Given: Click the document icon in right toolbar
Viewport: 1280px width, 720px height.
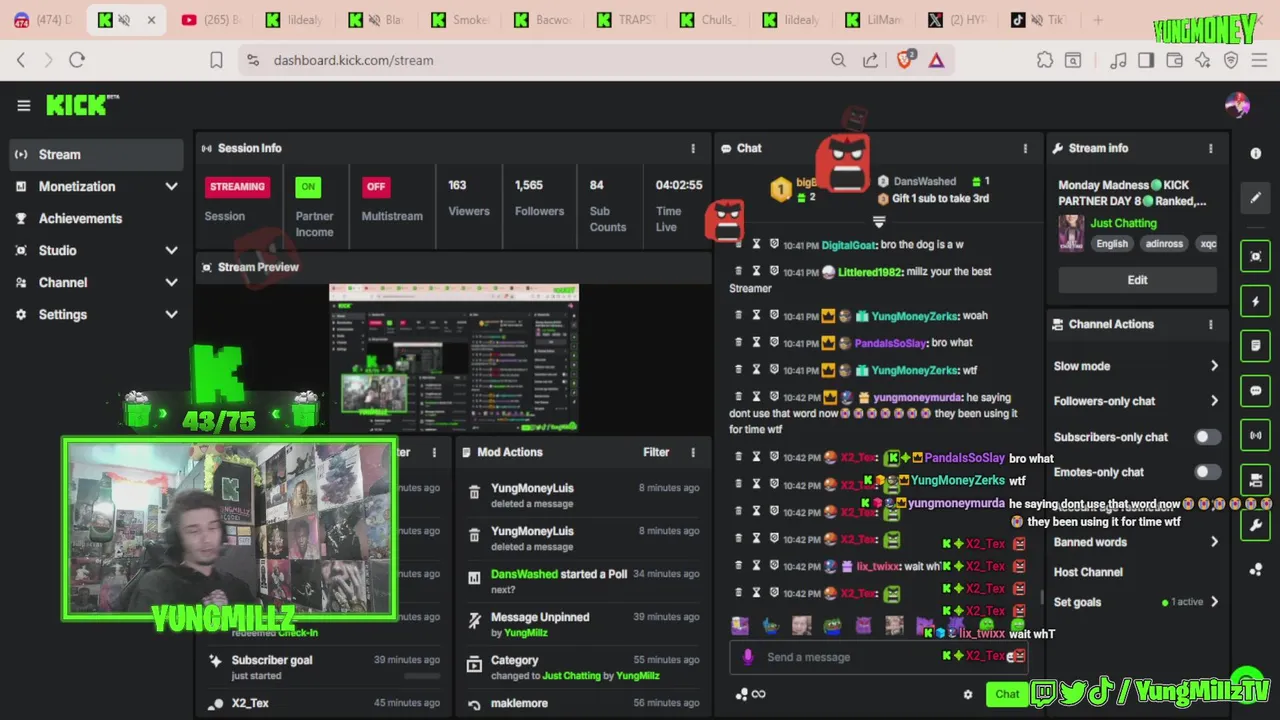Looking at the screenshot, I should click(1256, 346).
